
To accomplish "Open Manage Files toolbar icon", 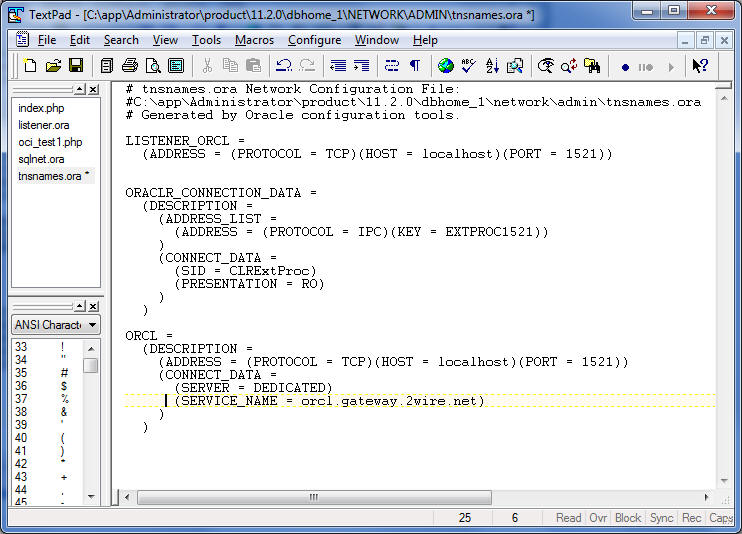I will [x=107, y=66].
